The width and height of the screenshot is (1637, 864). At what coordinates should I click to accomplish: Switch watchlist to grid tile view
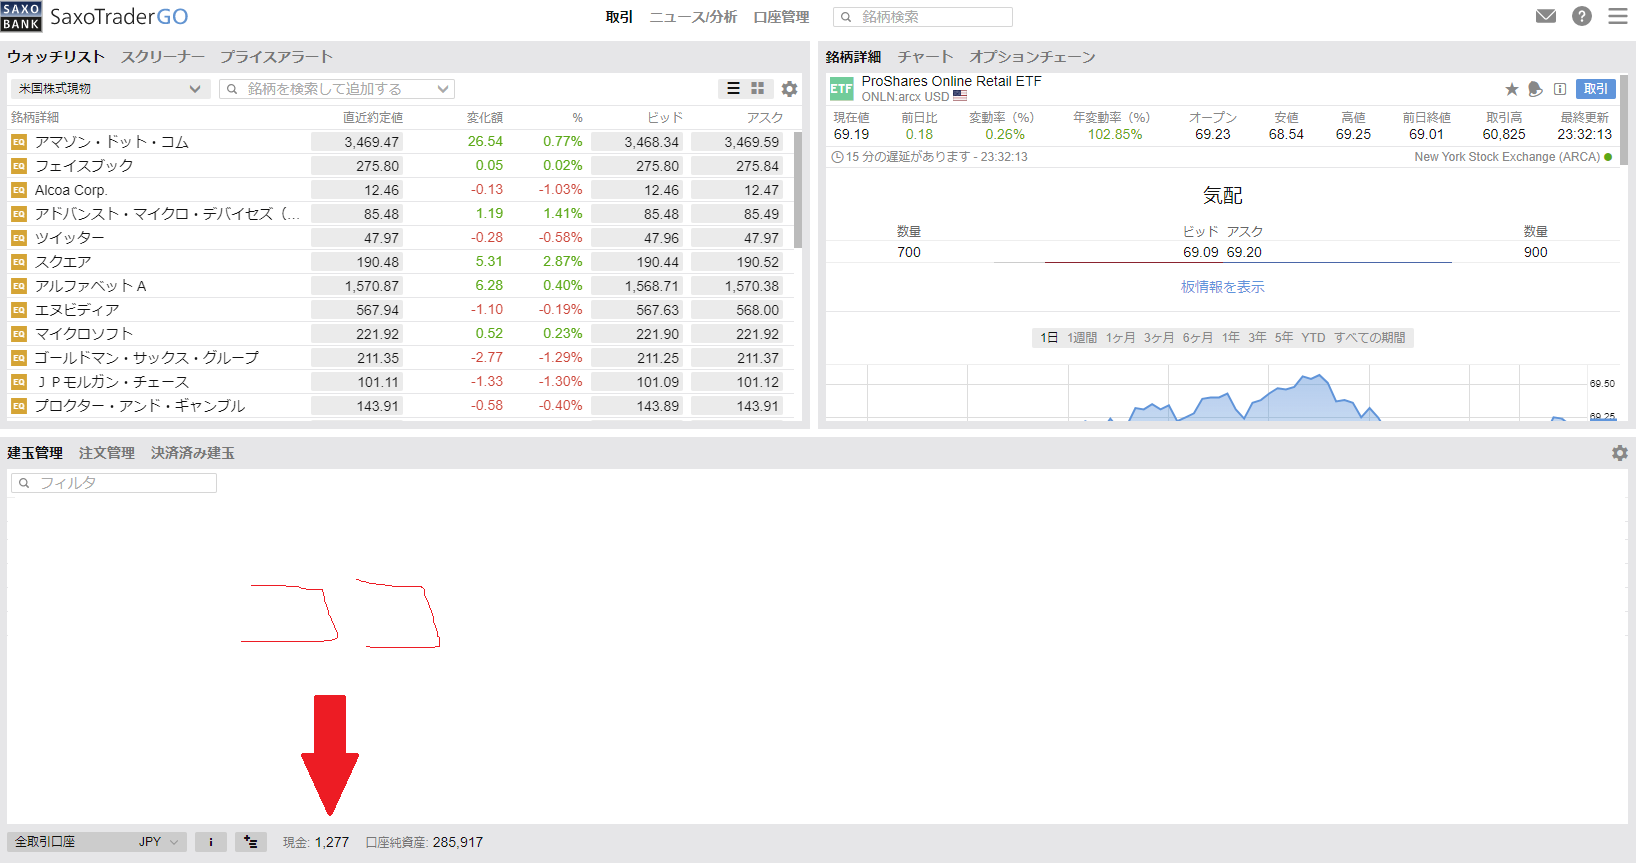[758, 89]
